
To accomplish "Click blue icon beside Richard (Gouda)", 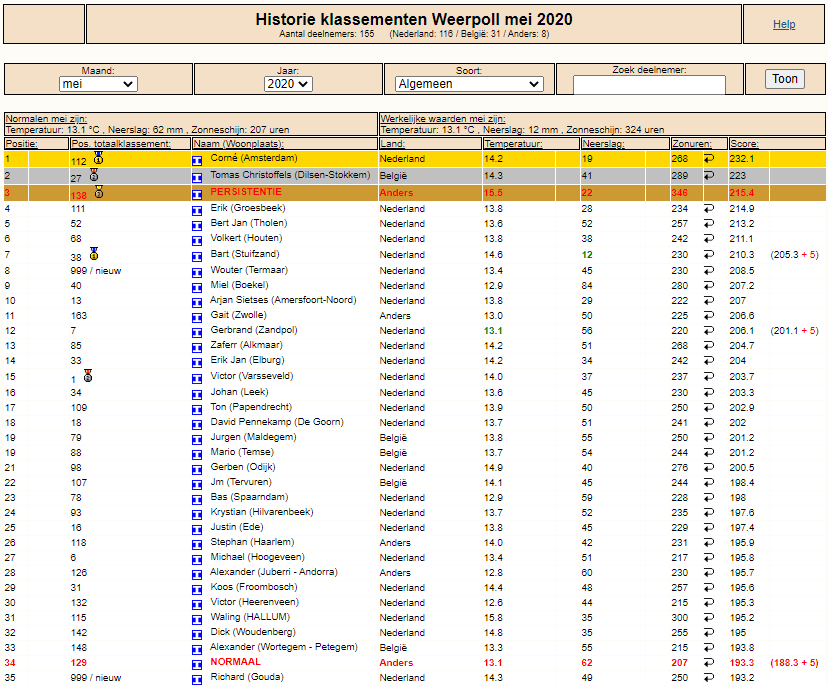I will (197, 680).
